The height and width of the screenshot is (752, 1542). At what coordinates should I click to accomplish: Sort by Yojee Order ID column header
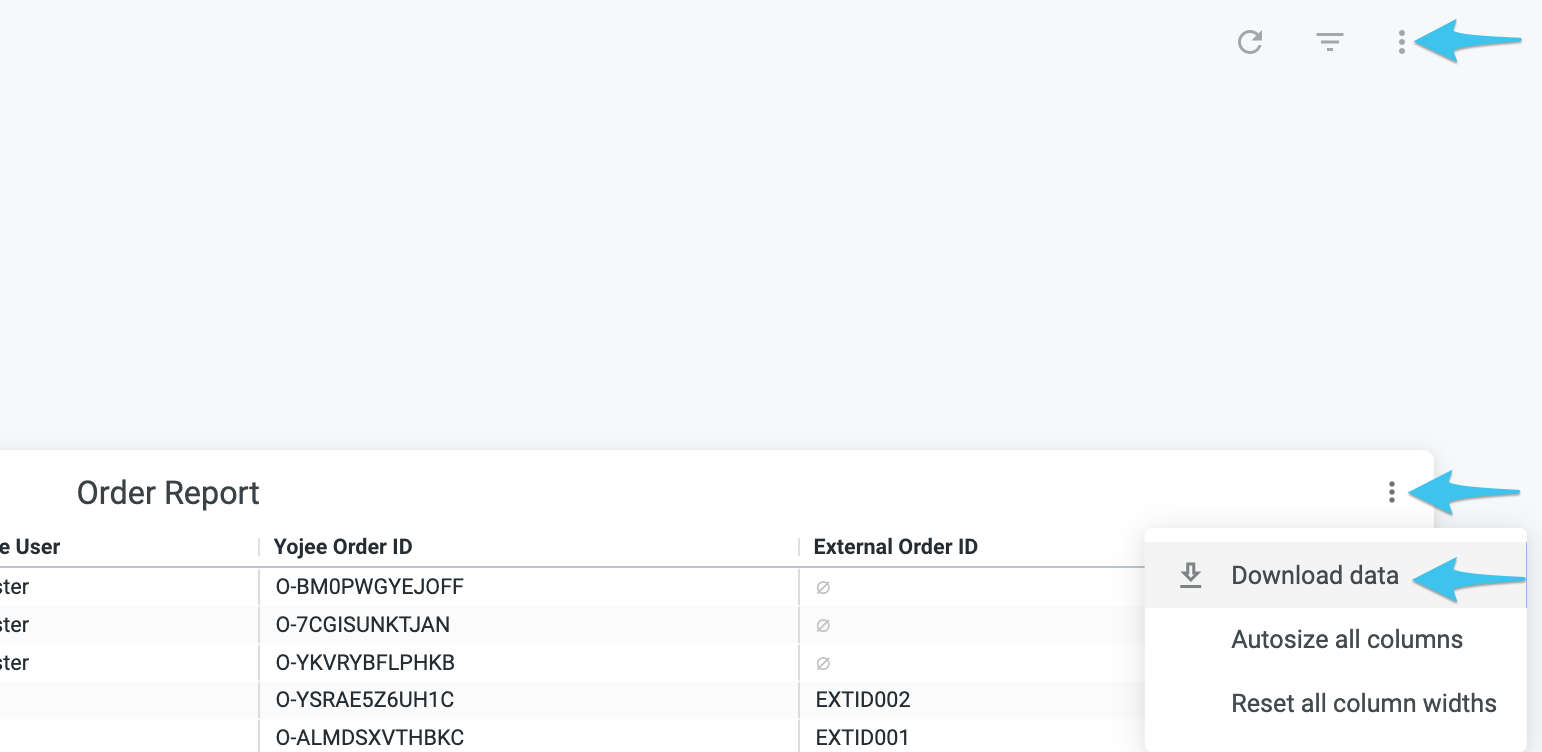(x=343, y=547)
